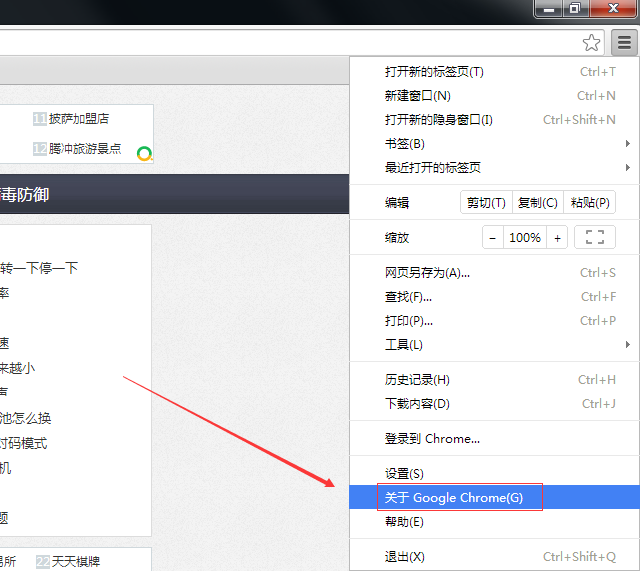Click the bookmark star icon
Screen dimensions: 640x571
click(591, 42)
